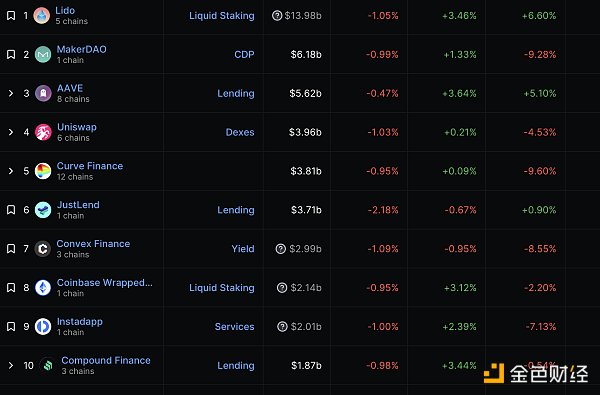The height and width of the screenshot is (395, 600).
Task: Click the MakerDAO logo icon
Action: click(x=43, y=54)
